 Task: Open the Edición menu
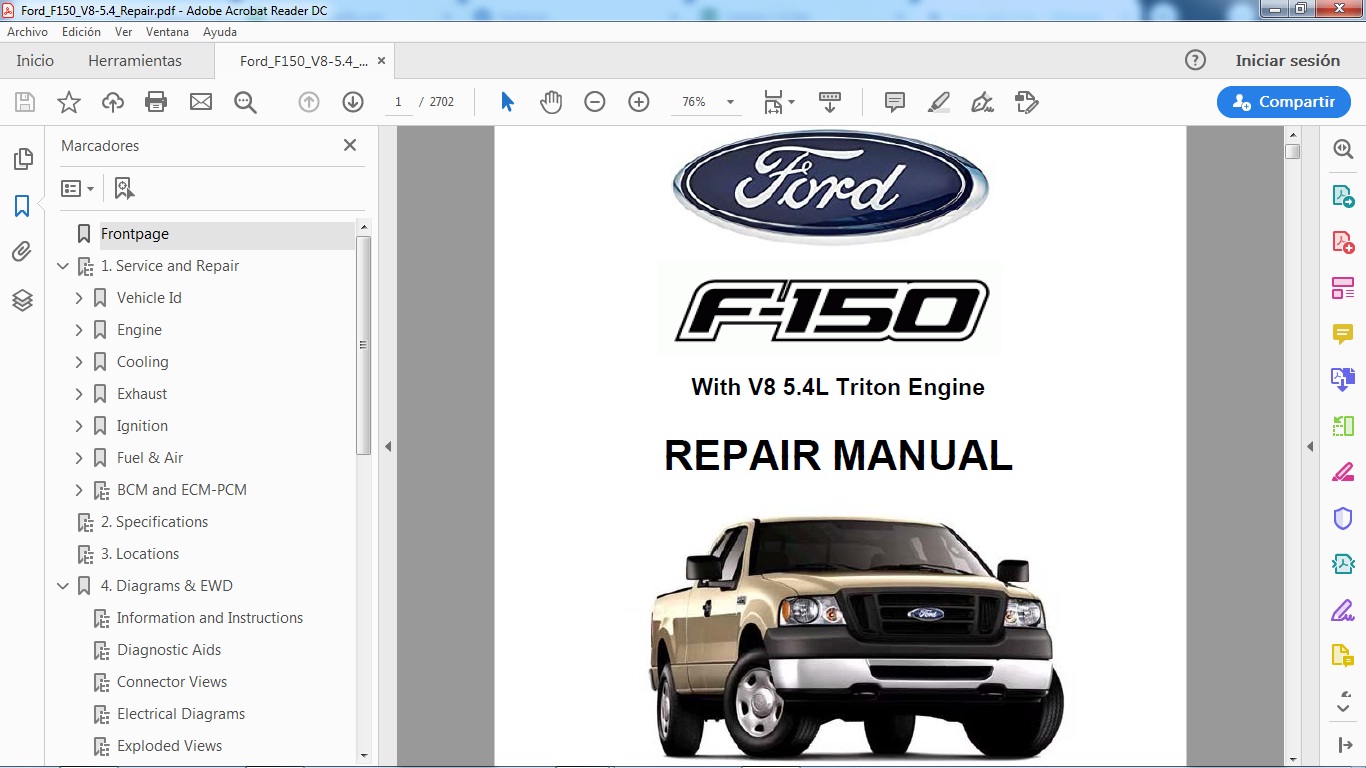coord(81,32)
